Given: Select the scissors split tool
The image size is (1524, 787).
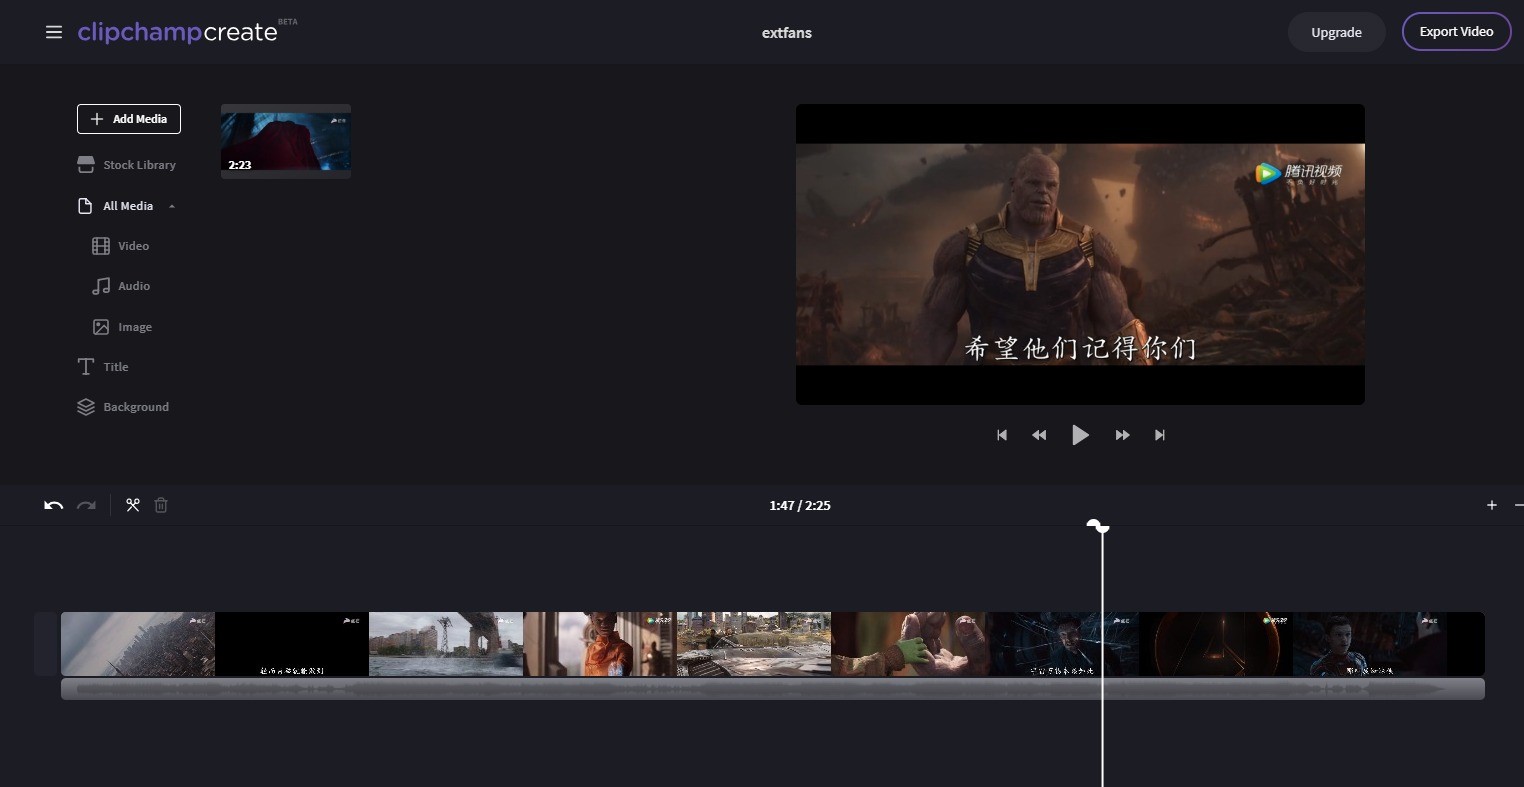Looking at the screenshot, I should click(x=132, y=505).
